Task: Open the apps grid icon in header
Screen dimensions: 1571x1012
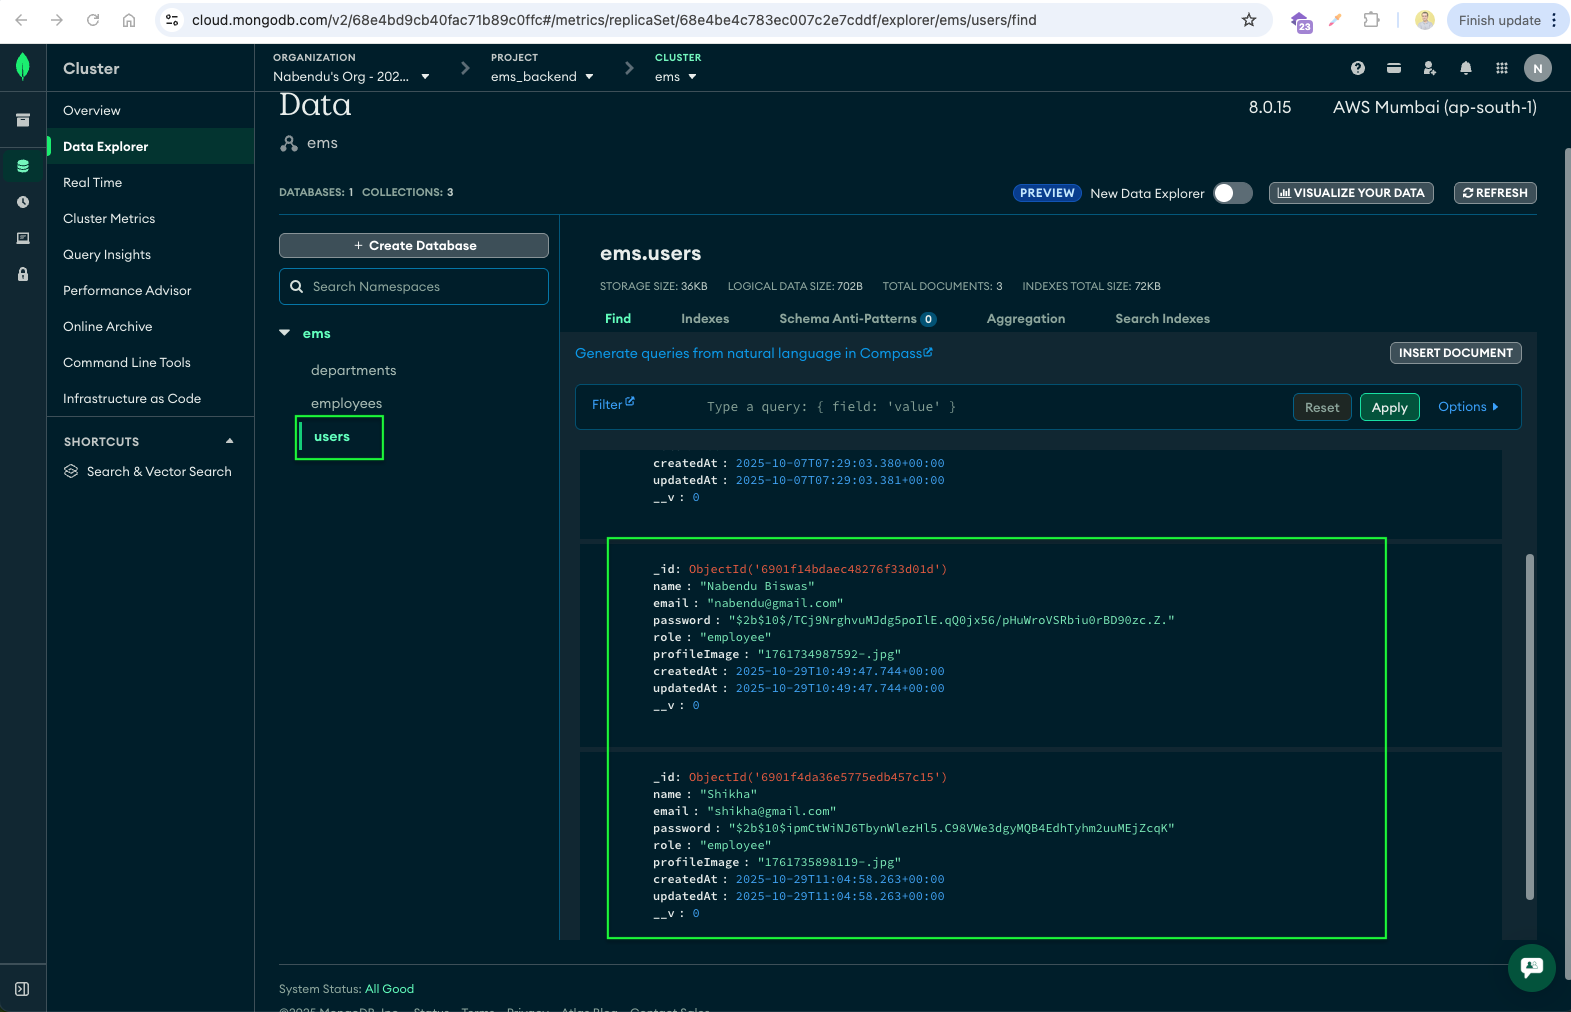Action: [x=1502, y=68]
